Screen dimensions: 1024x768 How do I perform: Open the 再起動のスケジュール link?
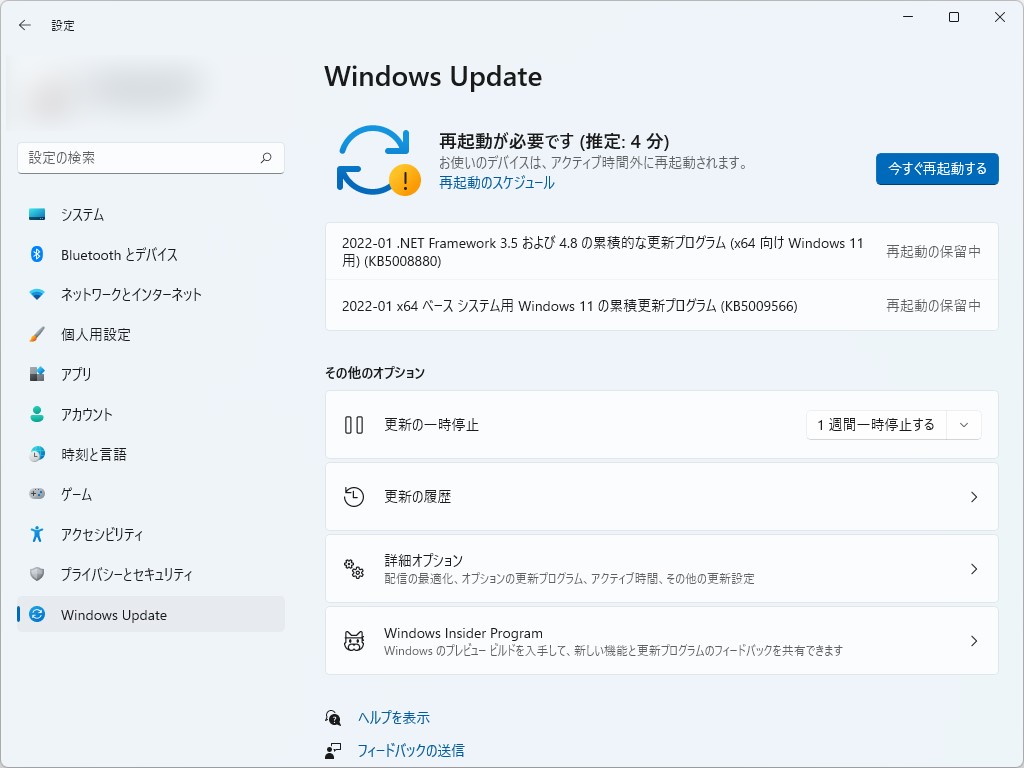[497, 184]
